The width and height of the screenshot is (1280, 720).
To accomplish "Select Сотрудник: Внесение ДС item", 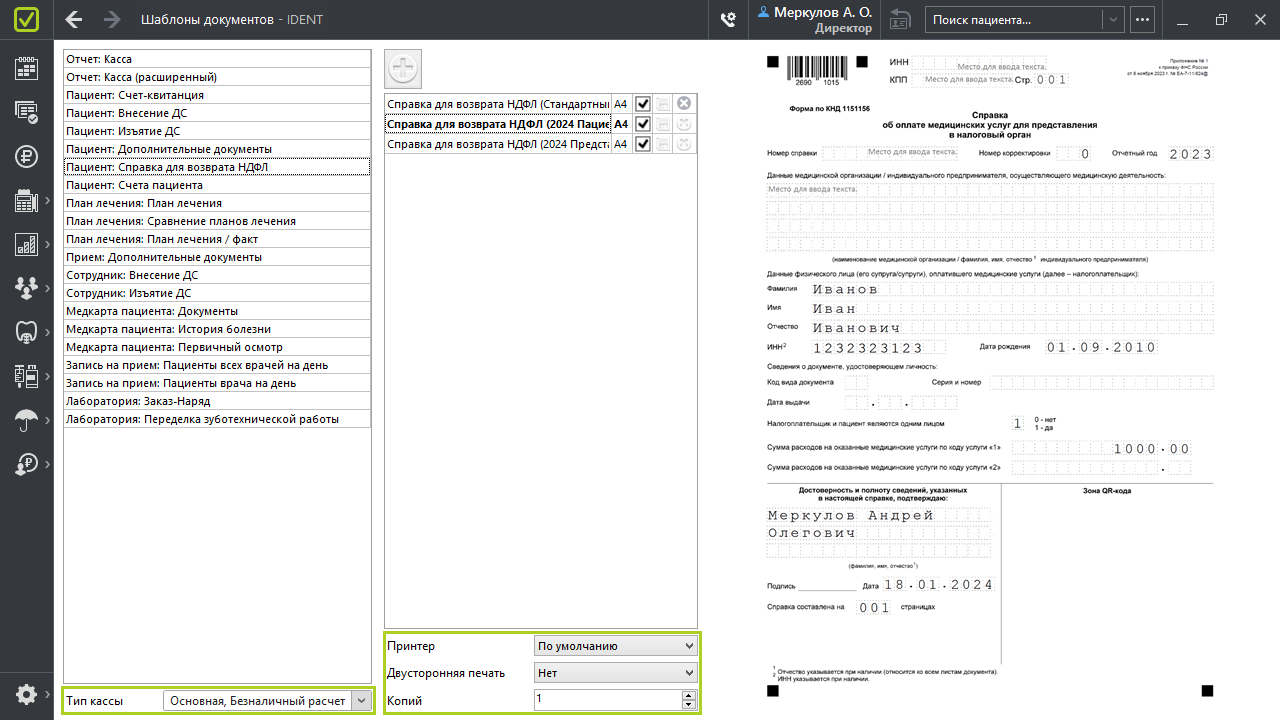I will coord(217,275).
